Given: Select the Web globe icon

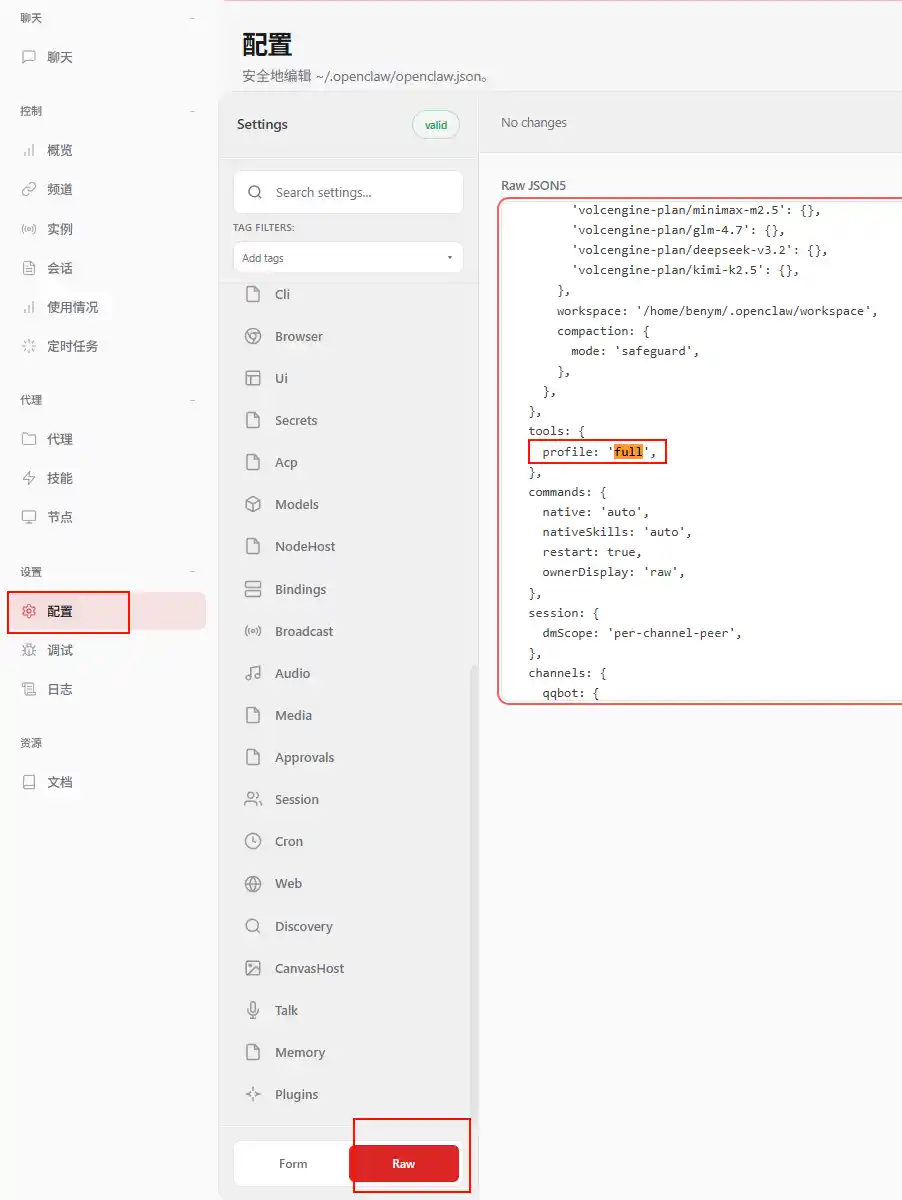Looking at the screenshot, I should (x=253, y=884).
